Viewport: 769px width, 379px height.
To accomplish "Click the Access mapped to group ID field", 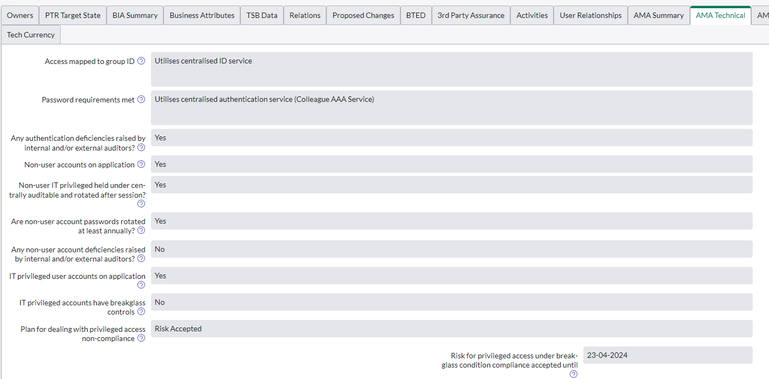I will 452,69.
